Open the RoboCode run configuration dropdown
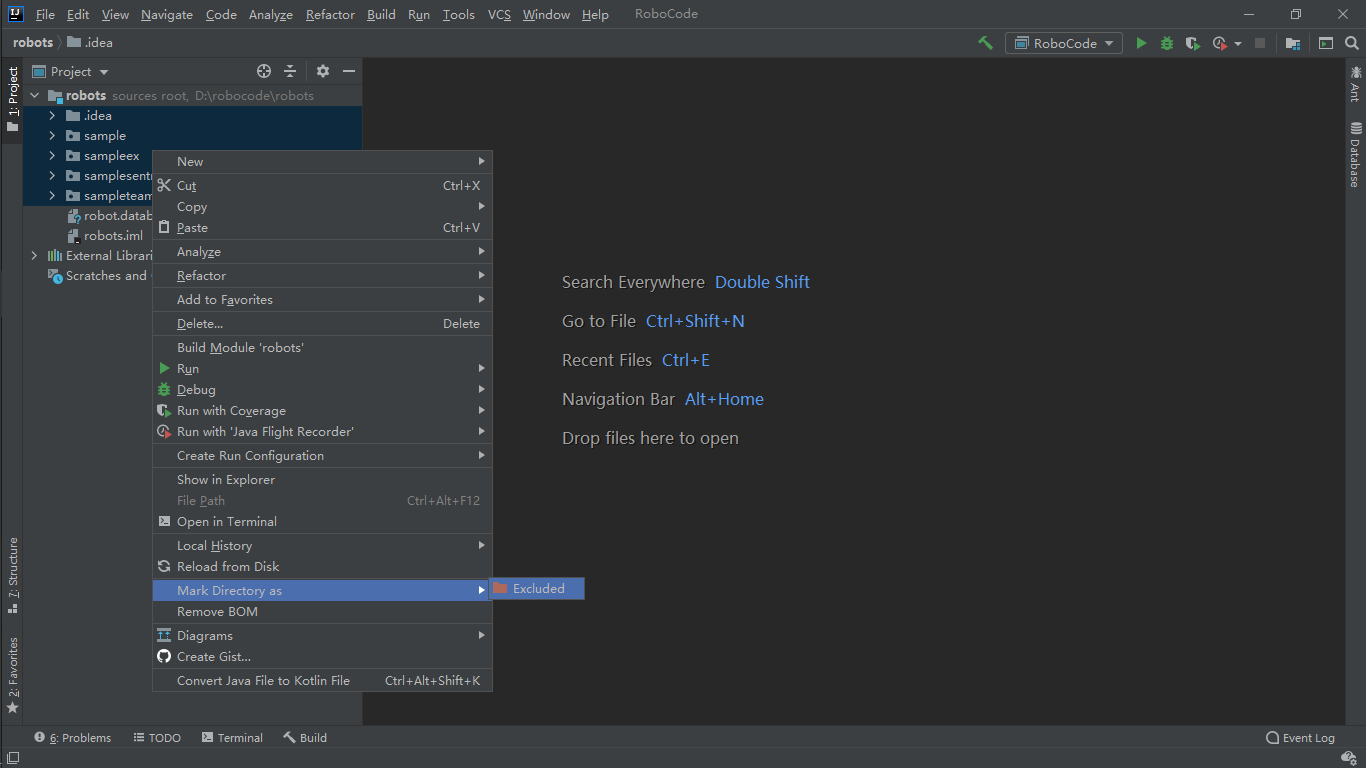This screenshot has width=1366, height=768. (x=1064, y=43)
